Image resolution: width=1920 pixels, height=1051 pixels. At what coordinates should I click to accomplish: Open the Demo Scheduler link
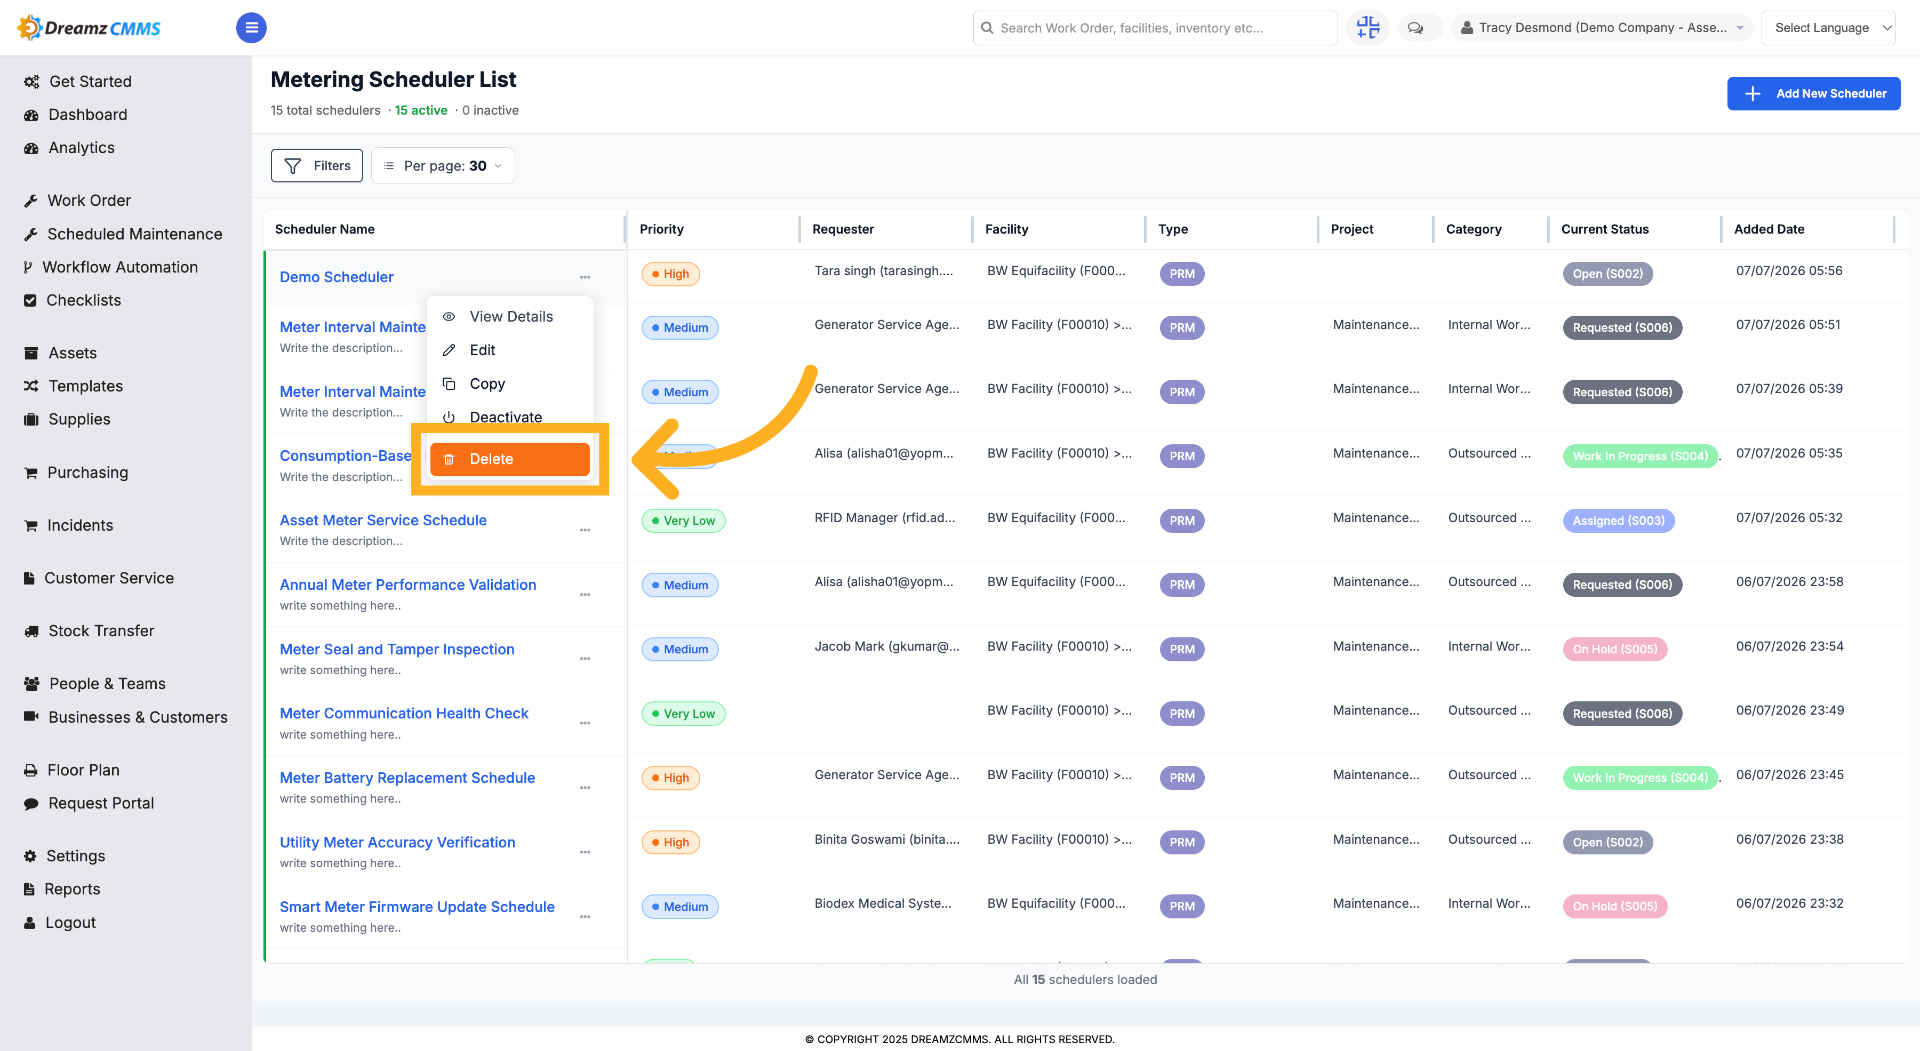click(337, 277)
